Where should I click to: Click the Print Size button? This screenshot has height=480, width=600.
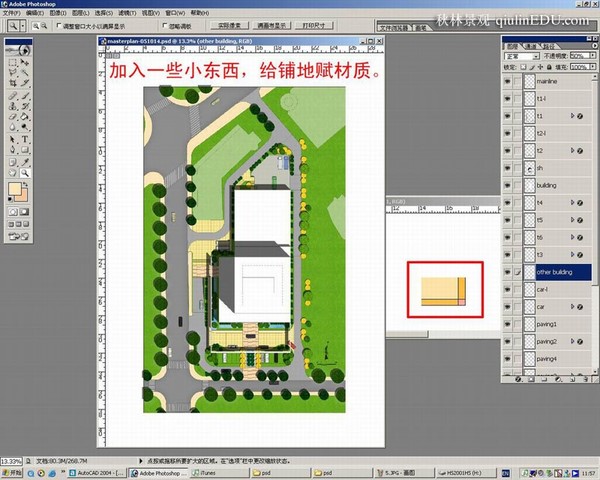(x=314, y=26)
